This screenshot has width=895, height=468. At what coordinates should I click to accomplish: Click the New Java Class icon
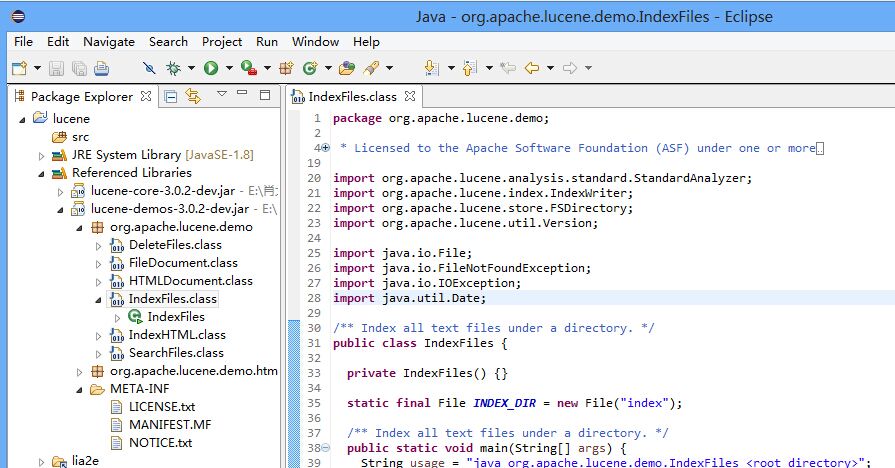coord(310,68)
